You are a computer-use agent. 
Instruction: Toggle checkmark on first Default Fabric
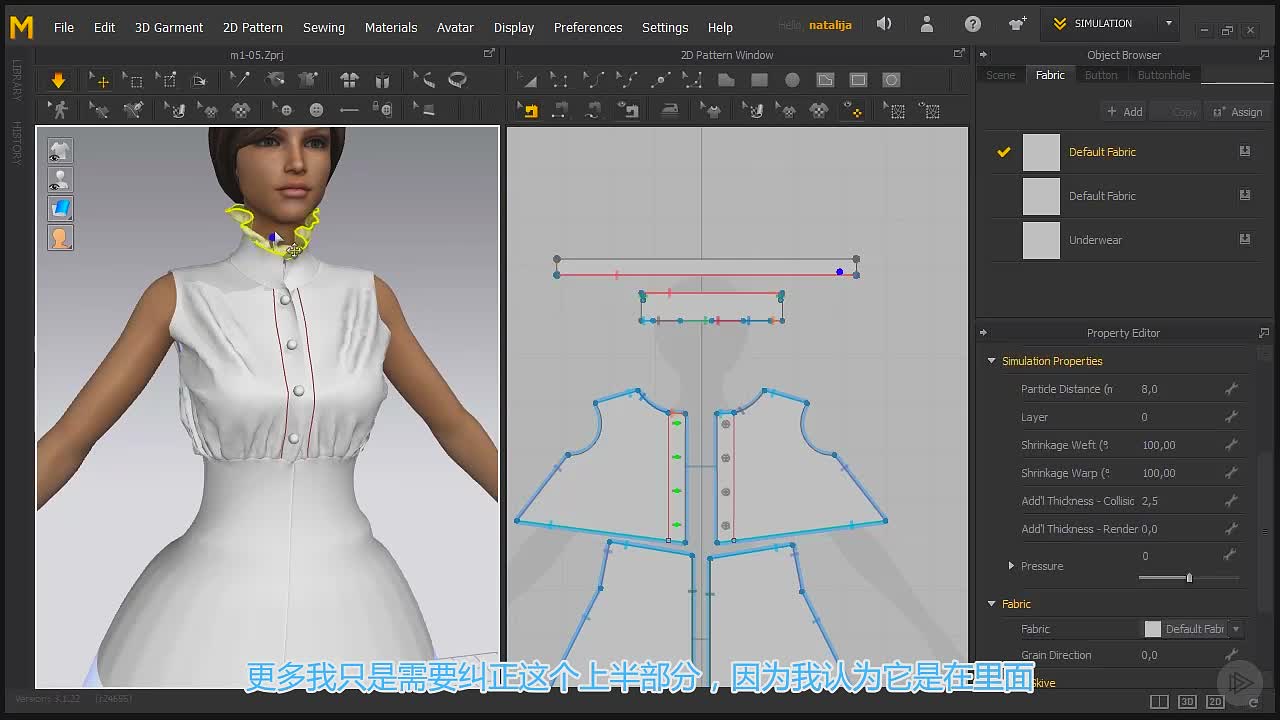1004,152
